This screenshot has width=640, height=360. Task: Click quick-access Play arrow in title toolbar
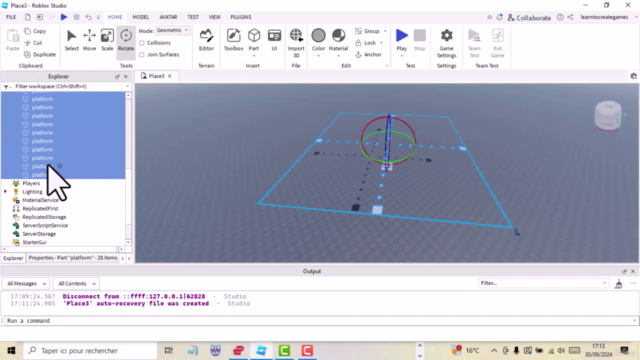pyautogui.click(x=64, y=17)
